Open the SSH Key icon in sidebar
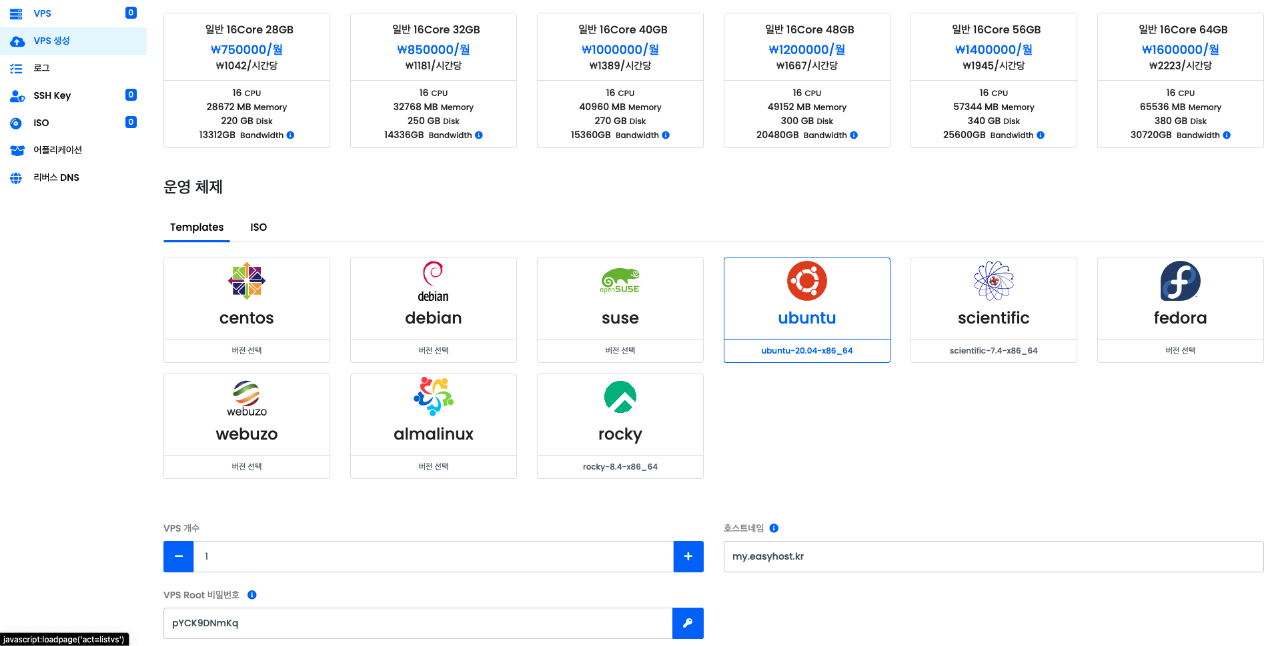This screenshot has width=1280, height=646. (x=16, y=96)
